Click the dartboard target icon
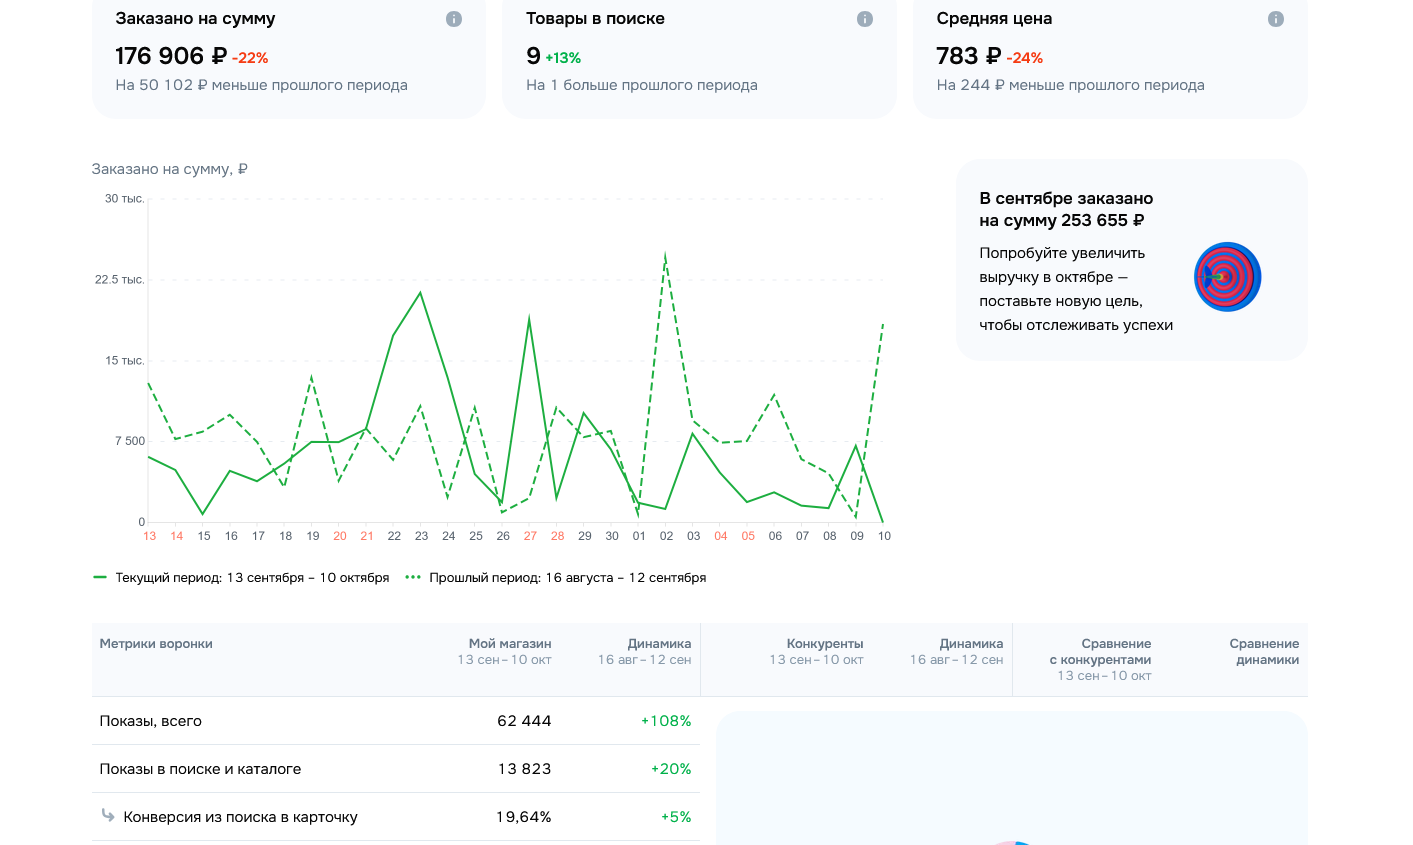1413x845 pixels. [1227, 277]
